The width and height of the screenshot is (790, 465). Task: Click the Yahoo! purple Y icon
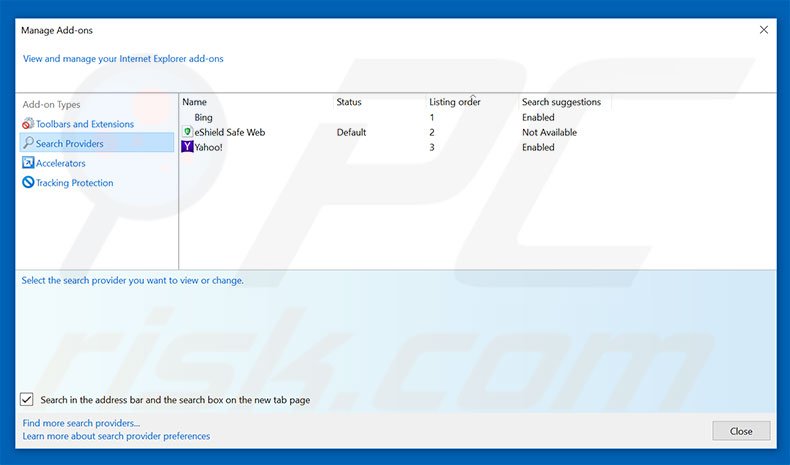coord(187,147)
